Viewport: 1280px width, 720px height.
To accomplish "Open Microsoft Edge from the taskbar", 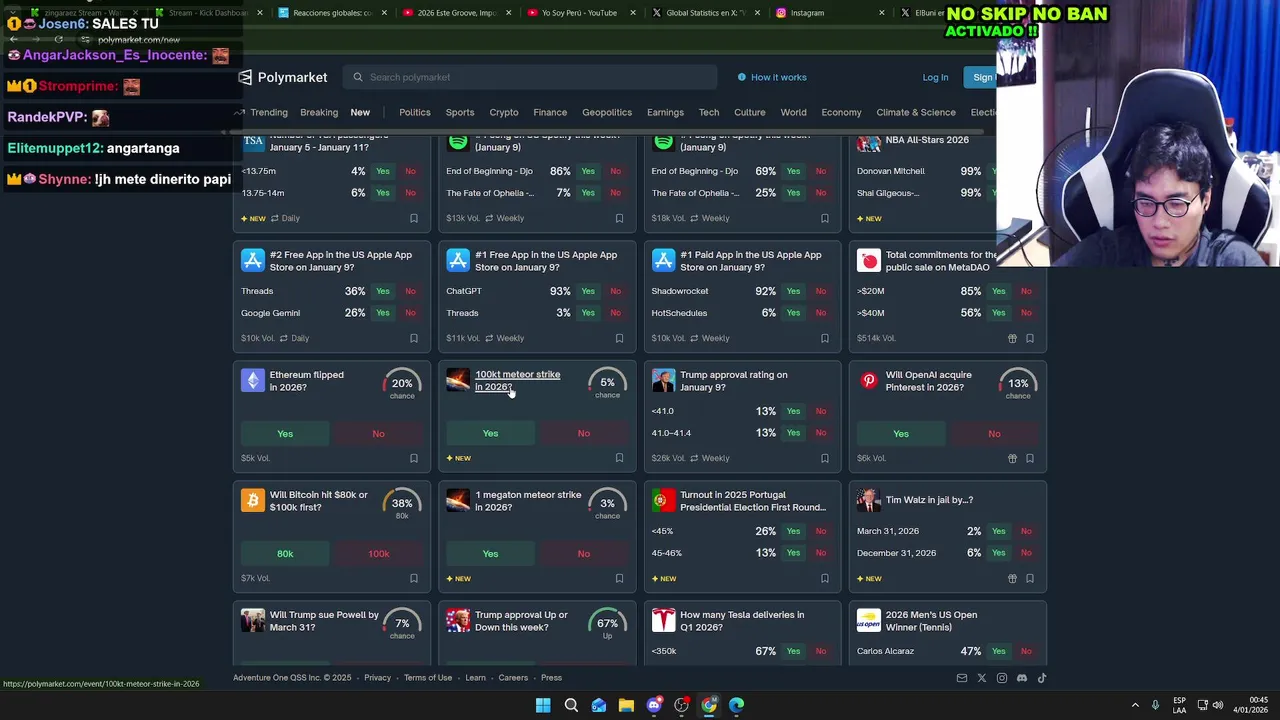I will click(x=737, y=705).
